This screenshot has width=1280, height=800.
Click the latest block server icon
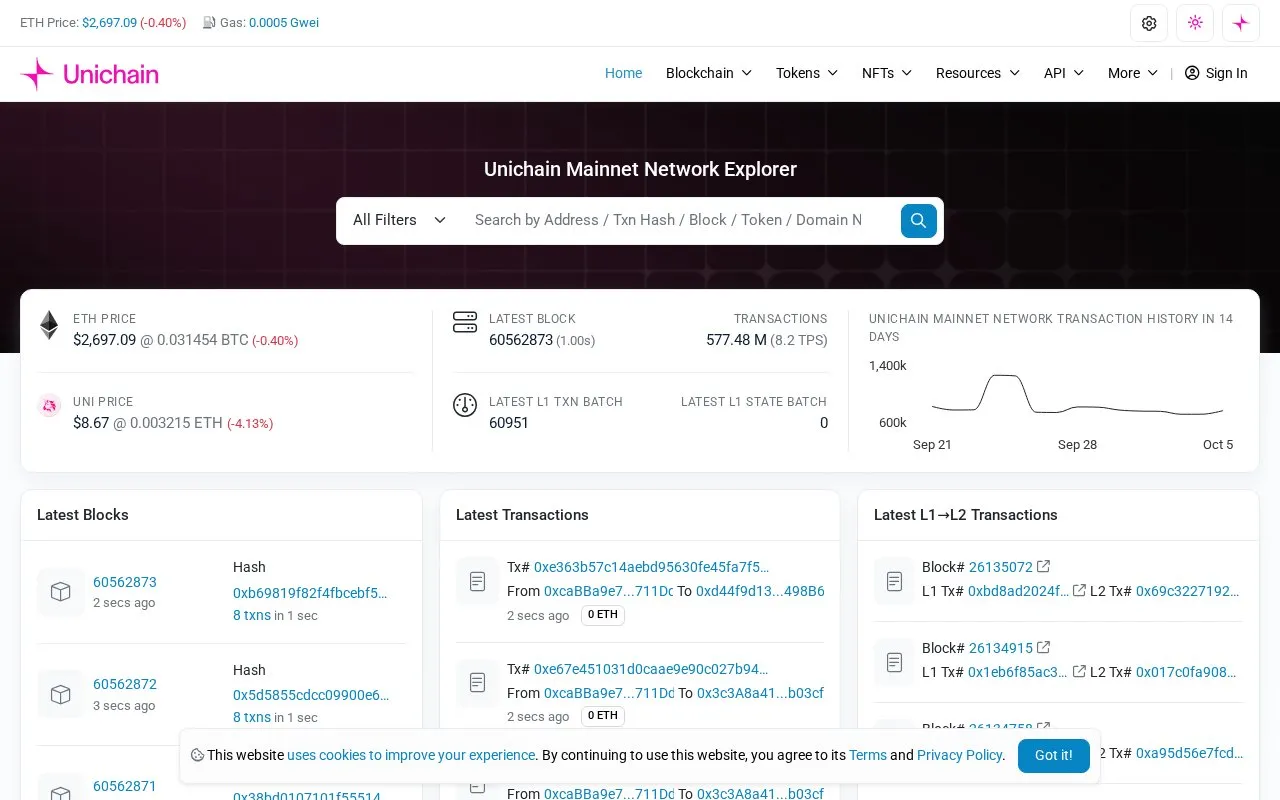point(465,322)
